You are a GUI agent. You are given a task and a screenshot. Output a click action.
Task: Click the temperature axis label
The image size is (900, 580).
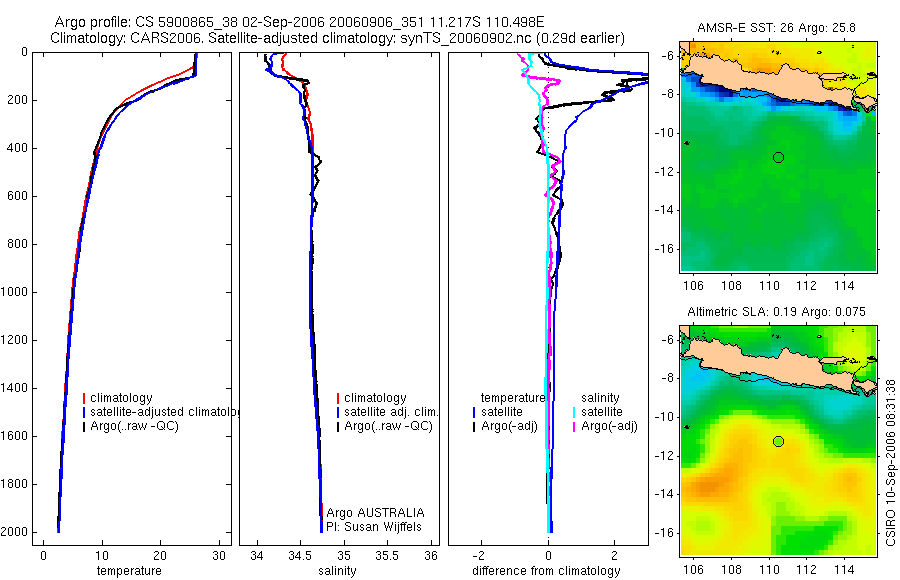tap(129, 571)
